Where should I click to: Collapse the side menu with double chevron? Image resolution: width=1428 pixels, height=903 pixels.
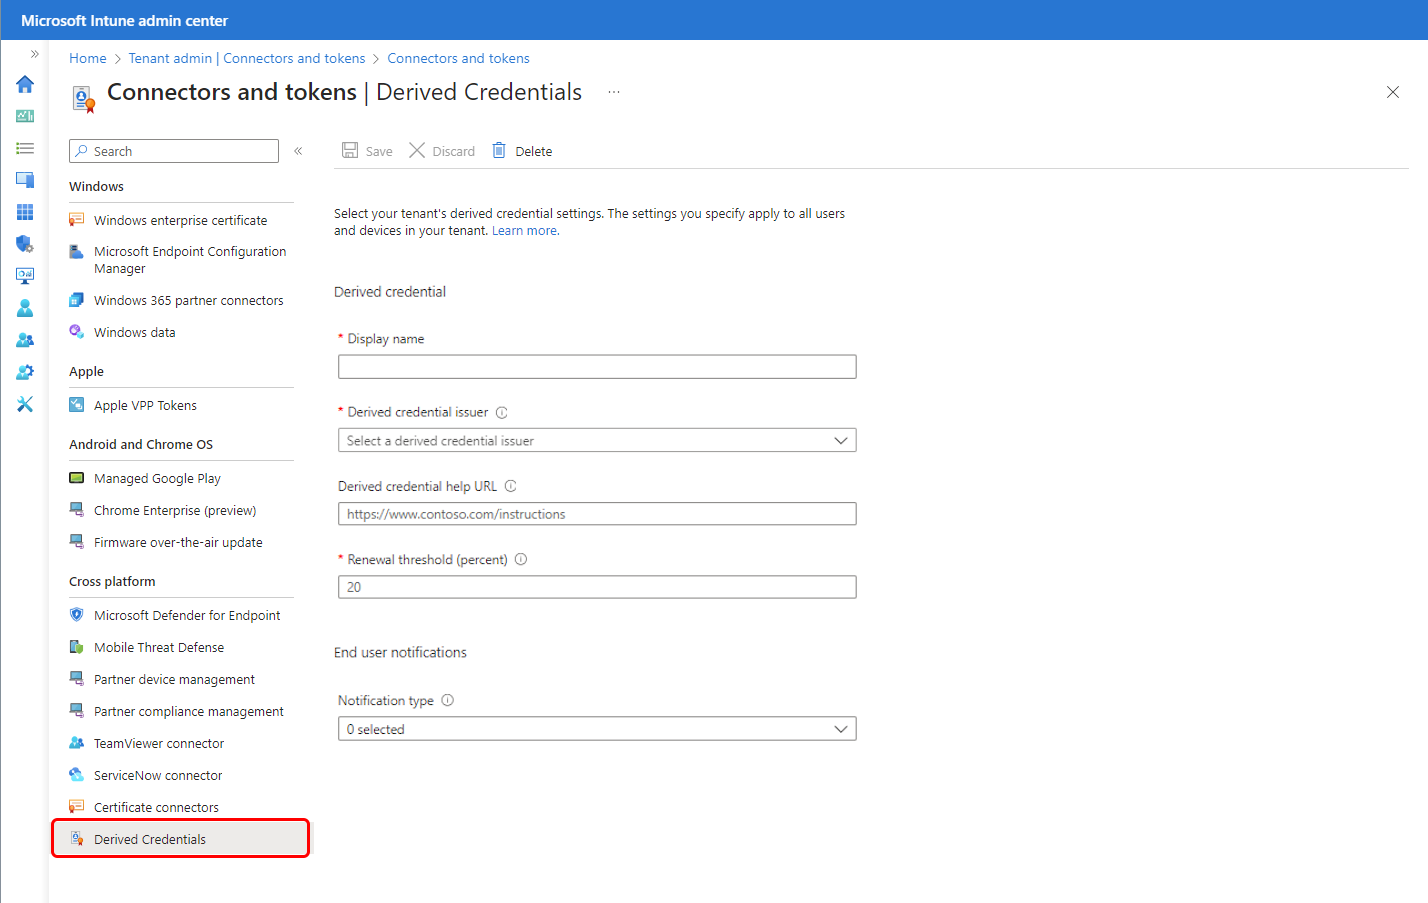coord(298,151)
